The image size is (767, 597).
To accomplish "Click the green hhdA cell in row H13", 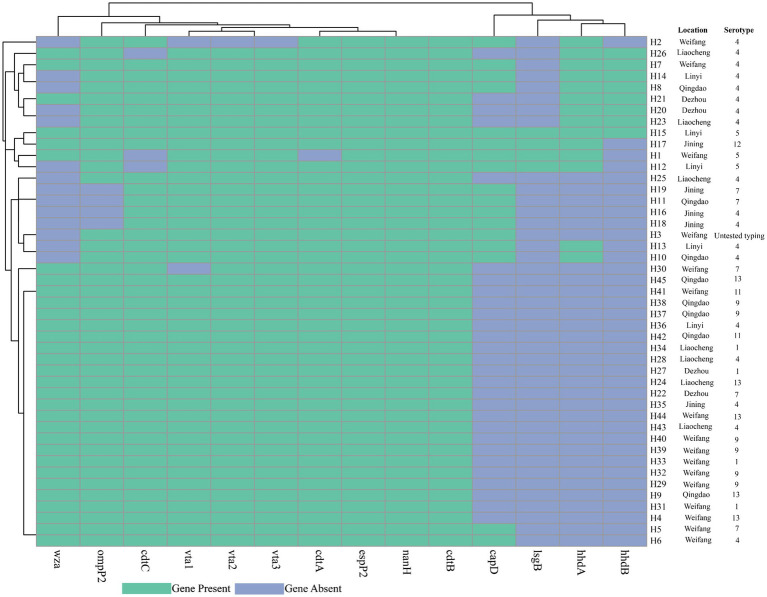I will (581, 246).
